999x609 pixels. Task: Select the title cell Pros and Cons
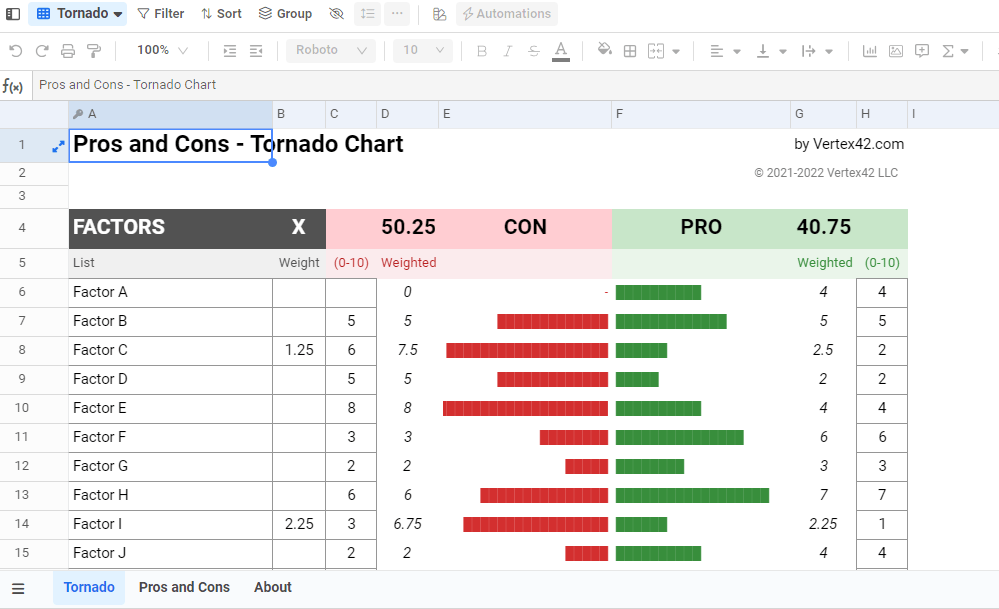[171, 145]
